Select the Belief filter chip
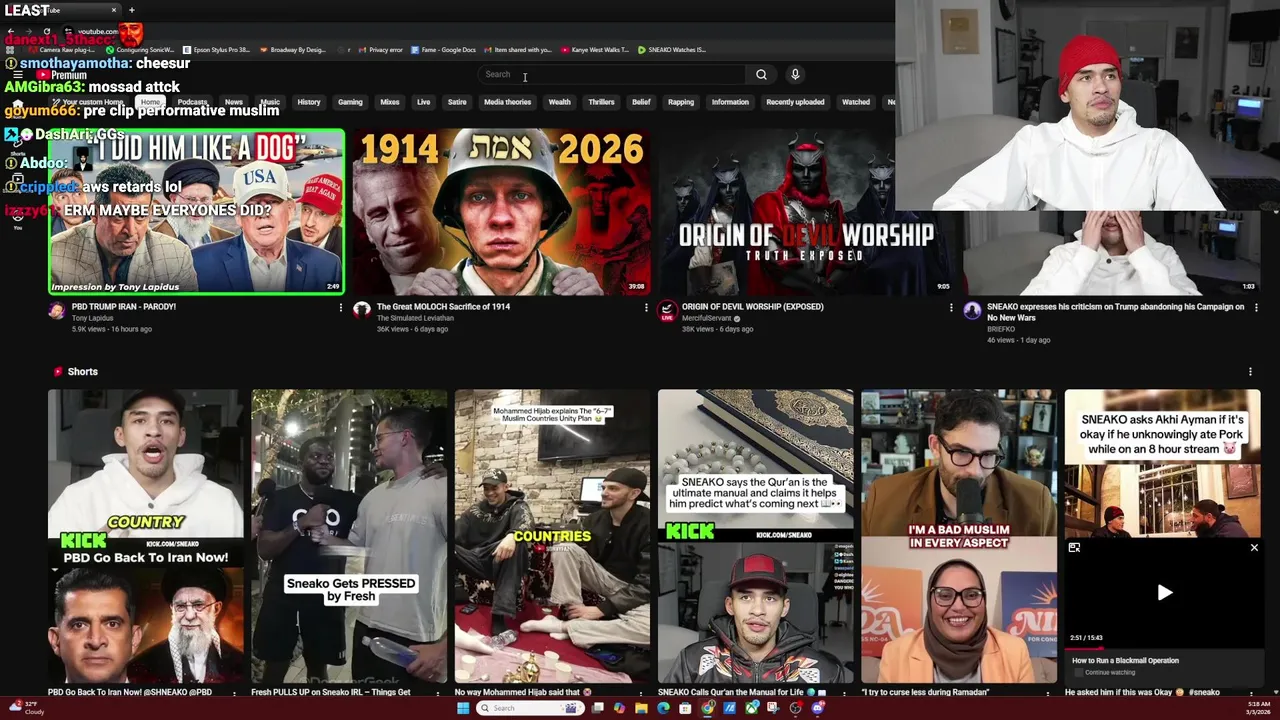Screen dimensions: 1280x720 tap(641, 102)
